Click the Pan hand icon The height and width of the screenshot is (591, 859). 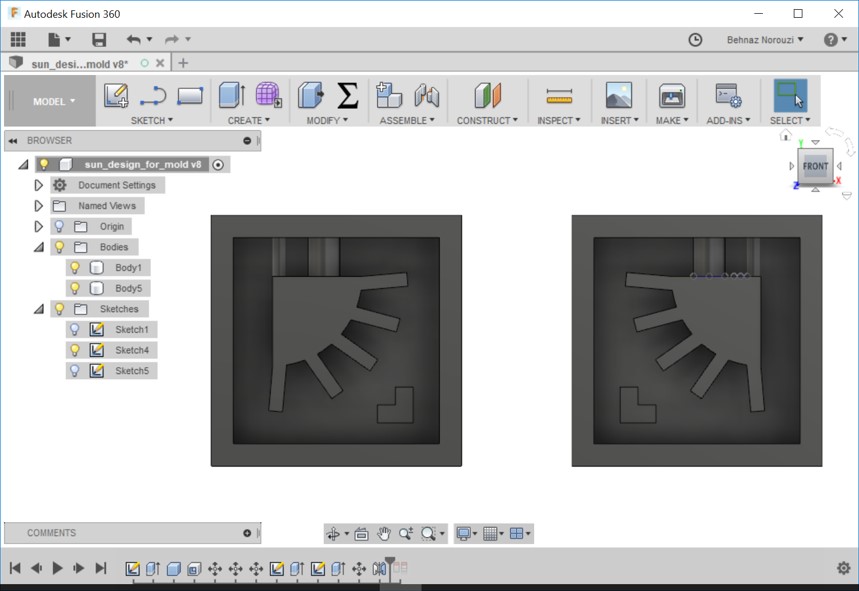click(383, 533)
